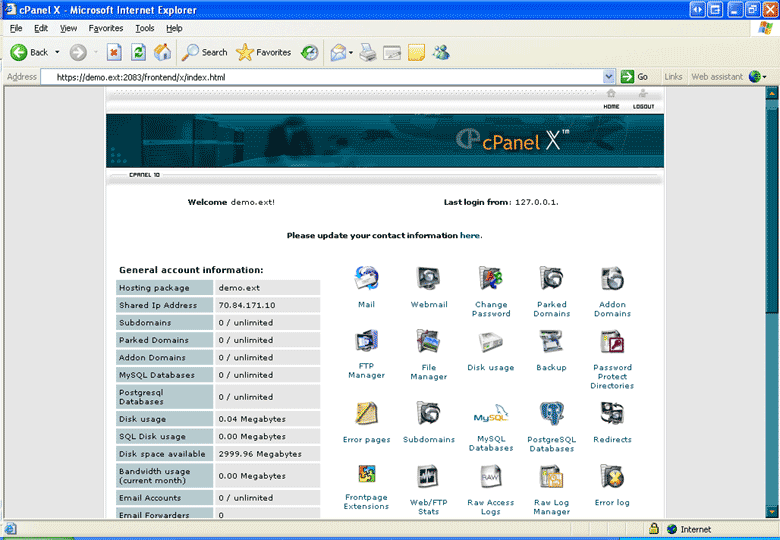Screen dimensions: 780x540
Task: Click the browser Forward arrow
Action: coord(78,52)
